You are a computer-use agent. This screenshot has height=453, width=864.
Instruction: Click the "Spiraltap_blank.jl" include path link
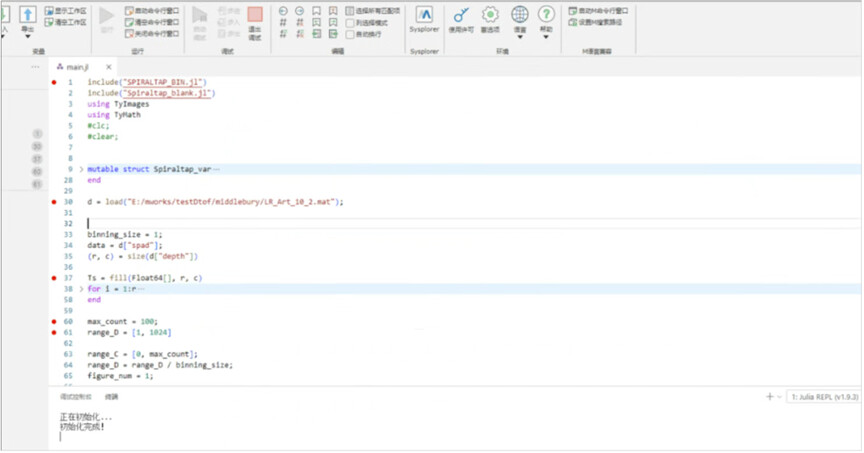167,93
